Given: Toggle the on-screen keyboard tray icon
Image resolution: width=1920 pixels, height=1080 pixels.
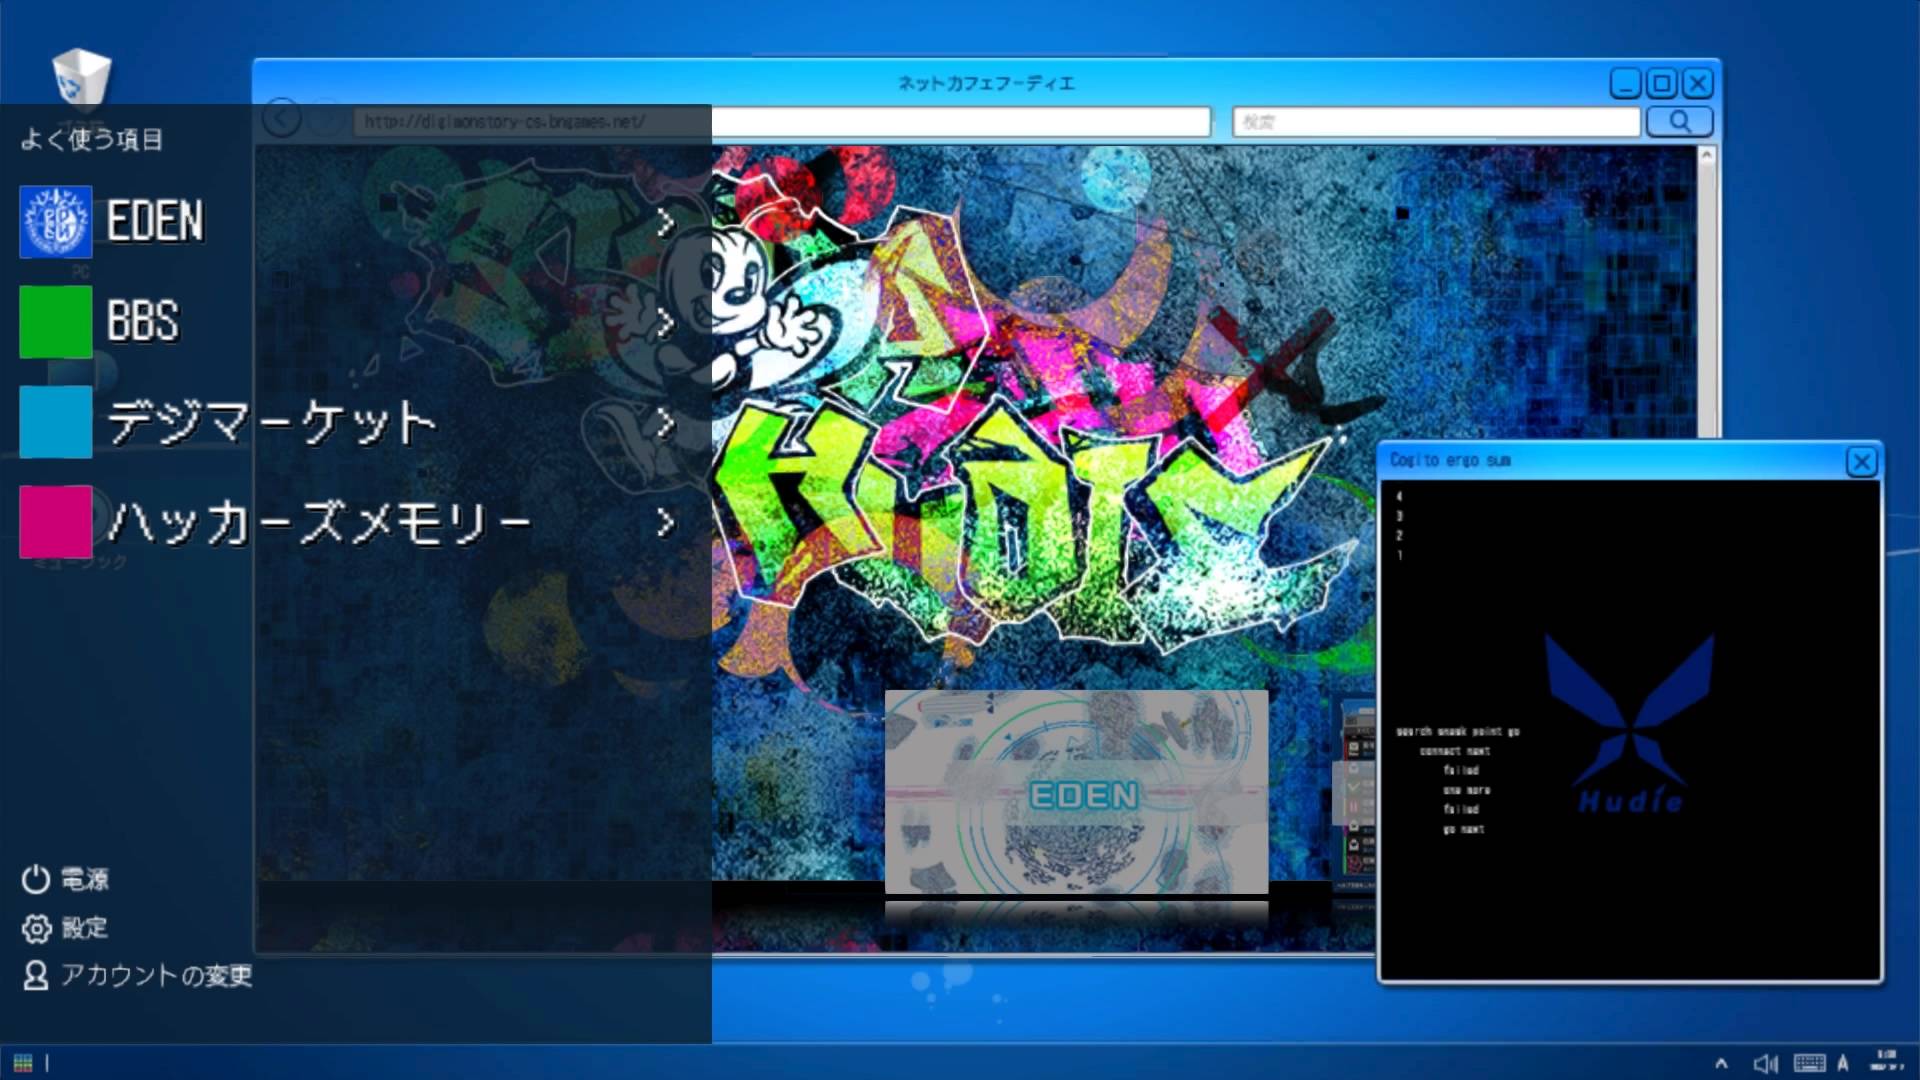Looking at the screenshot, I should coord(1808,1063).
